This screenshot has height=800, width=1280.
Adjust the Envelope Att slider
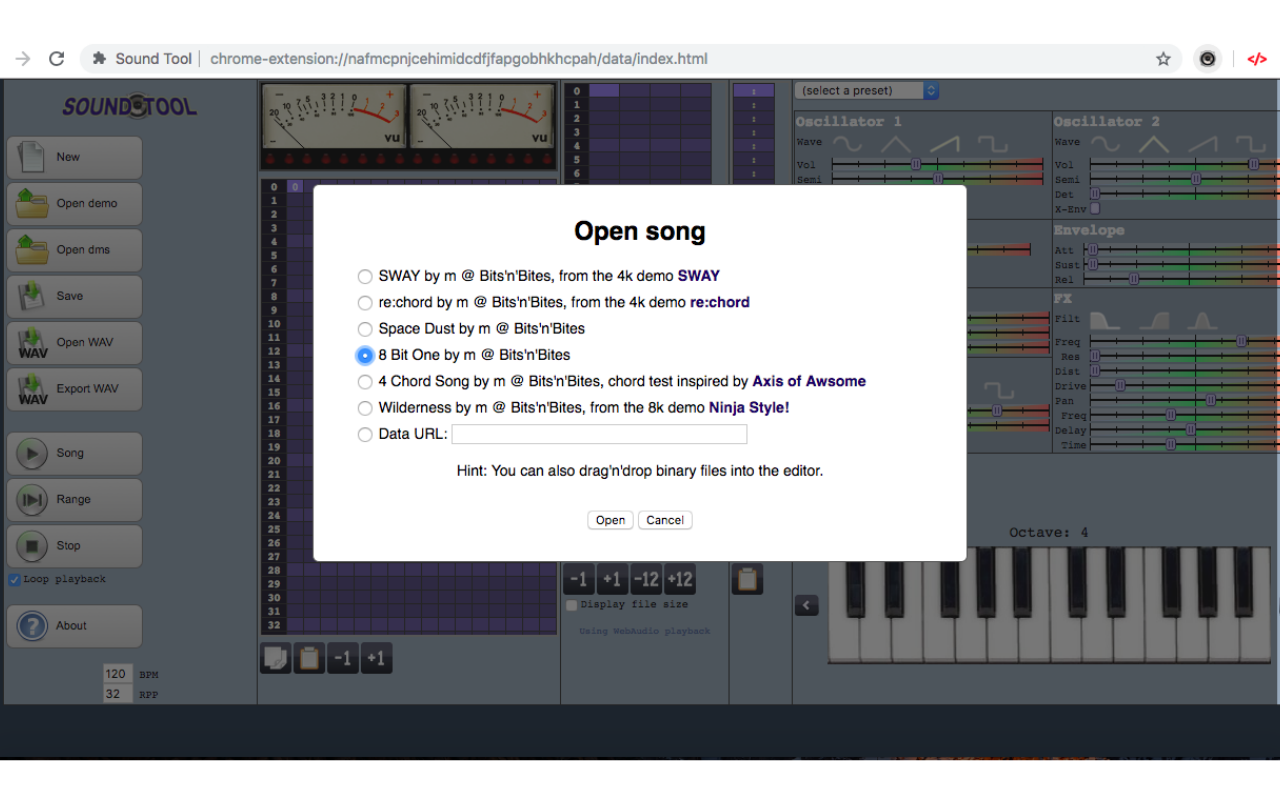(1184, 250)
